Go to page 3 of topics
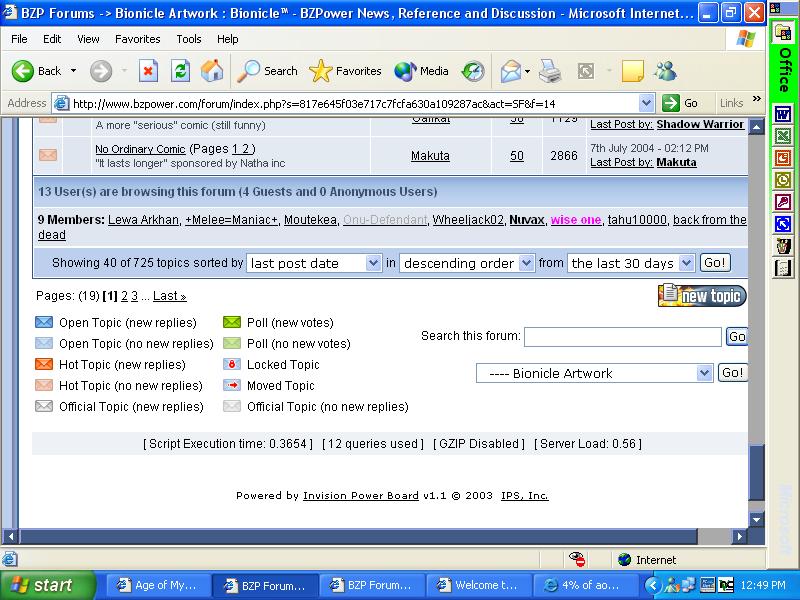800x600 pixels. [x=134, y=296]
